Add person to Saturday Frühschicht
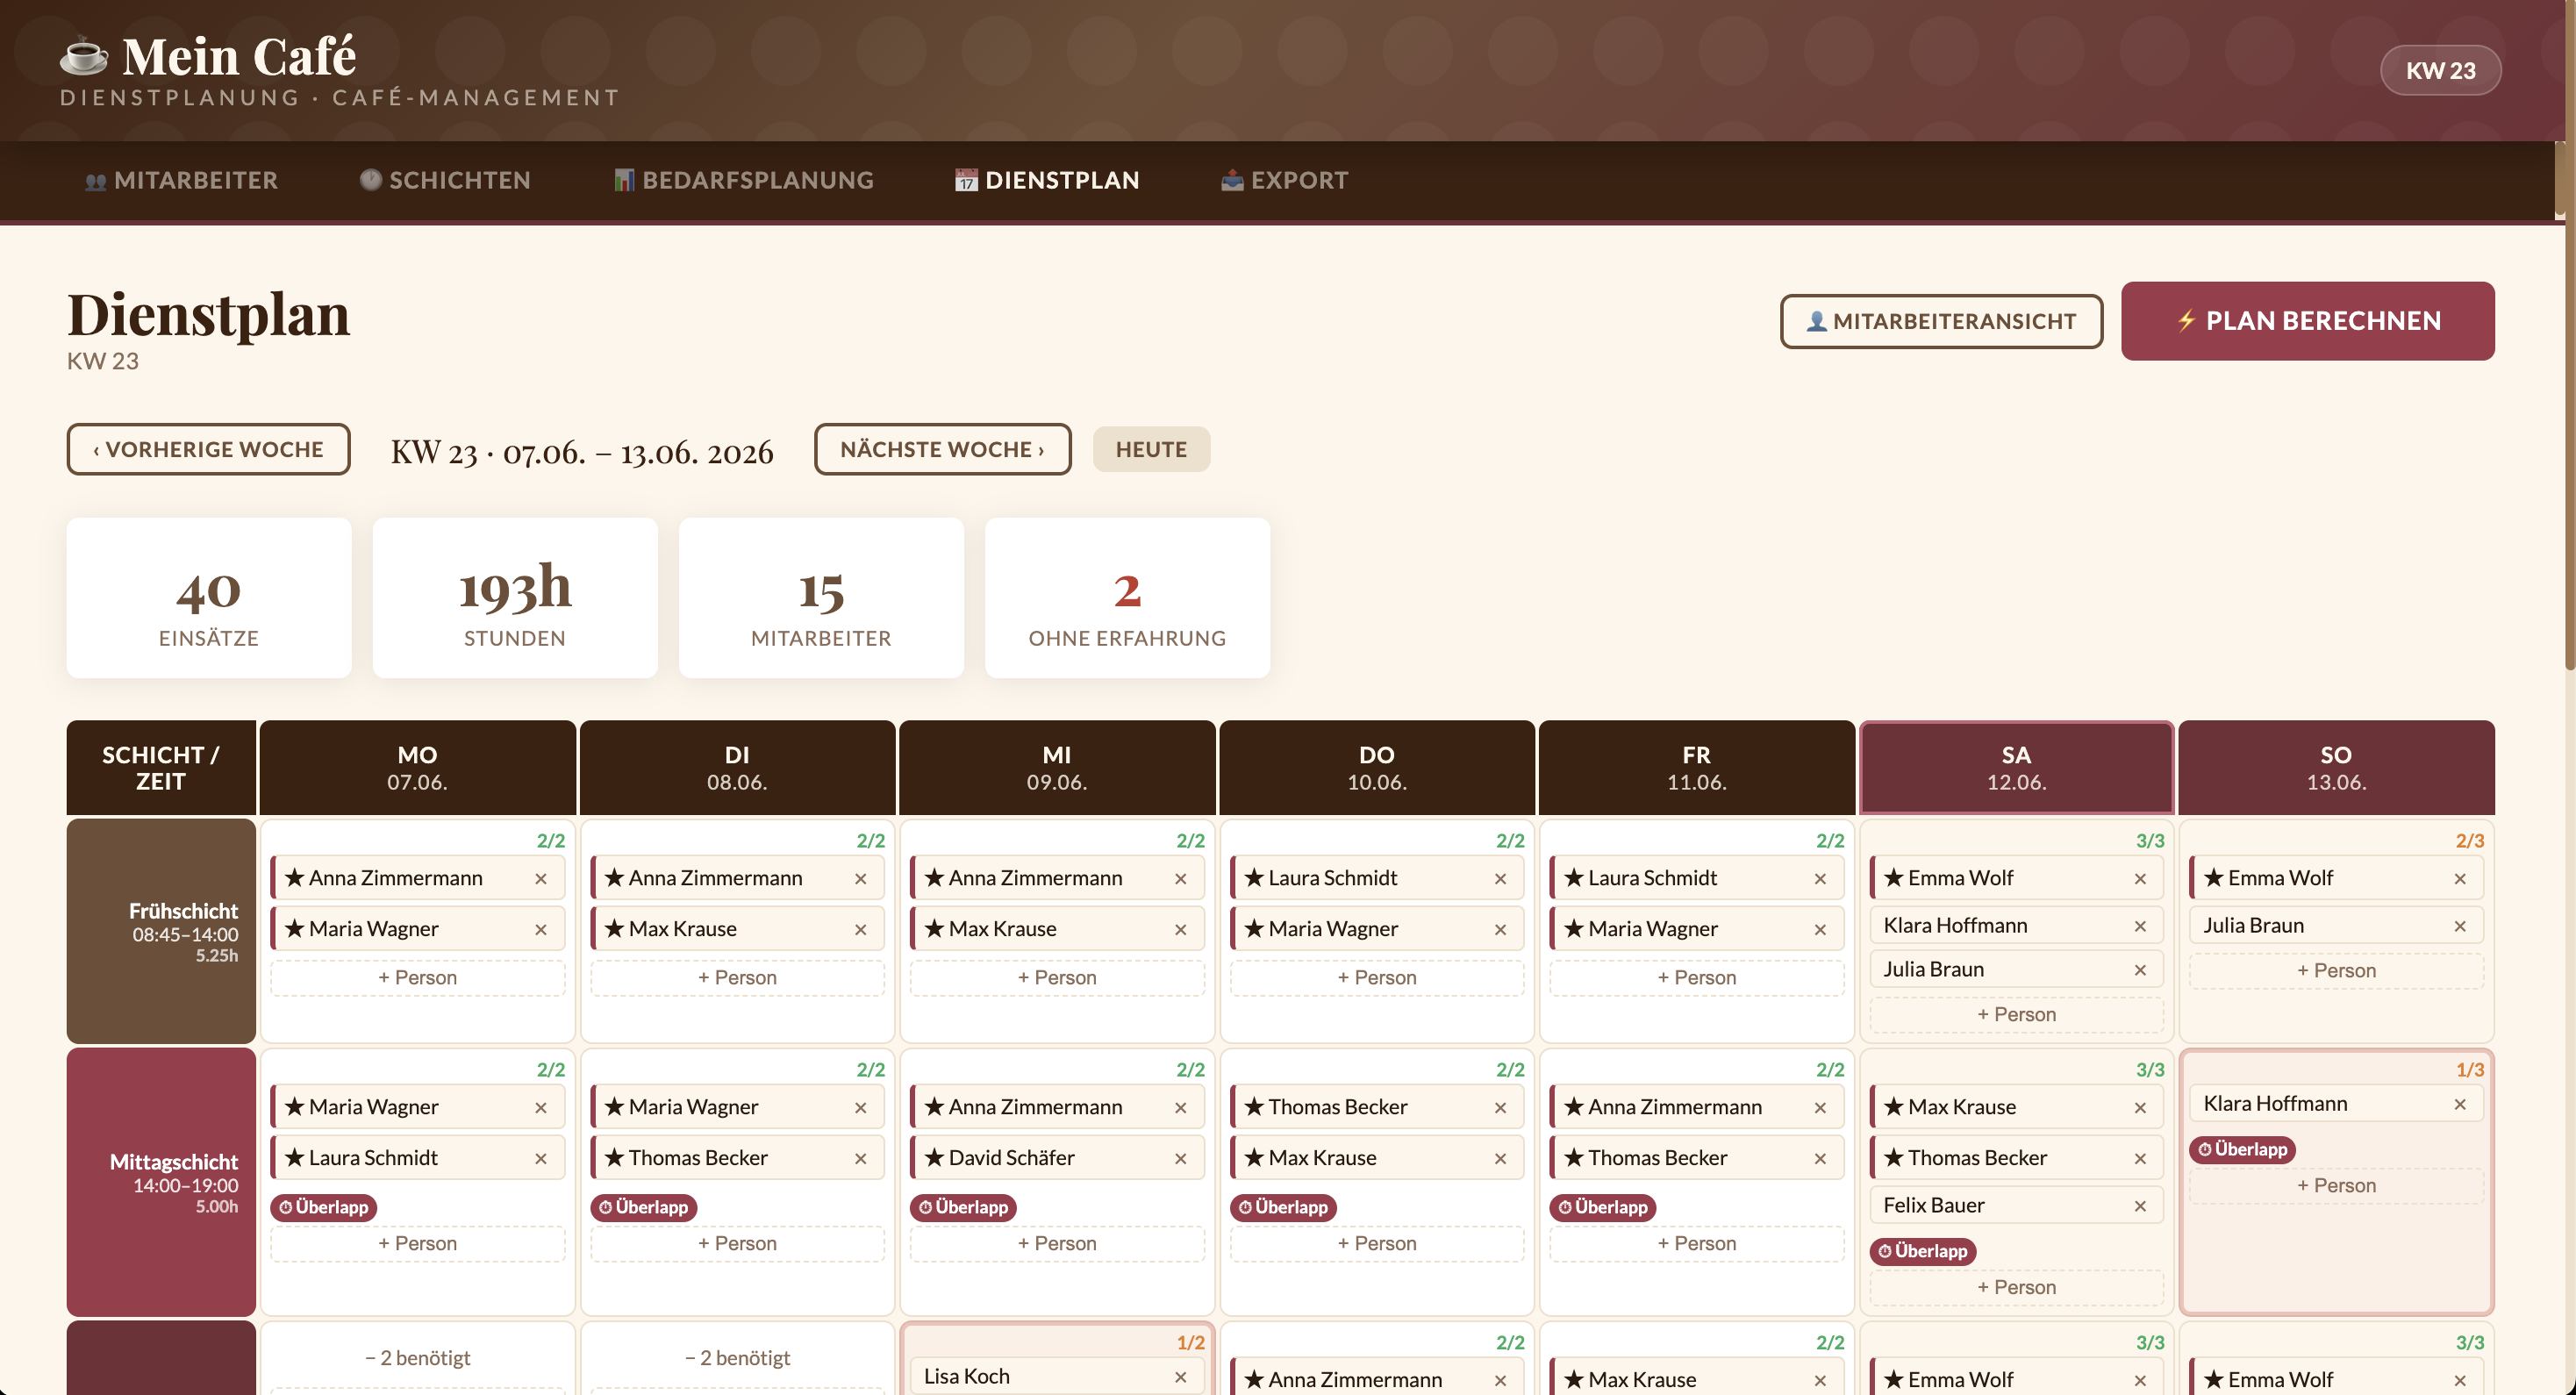Viewport: 2576px width, 1395px height. [x=2016, y=1014]
